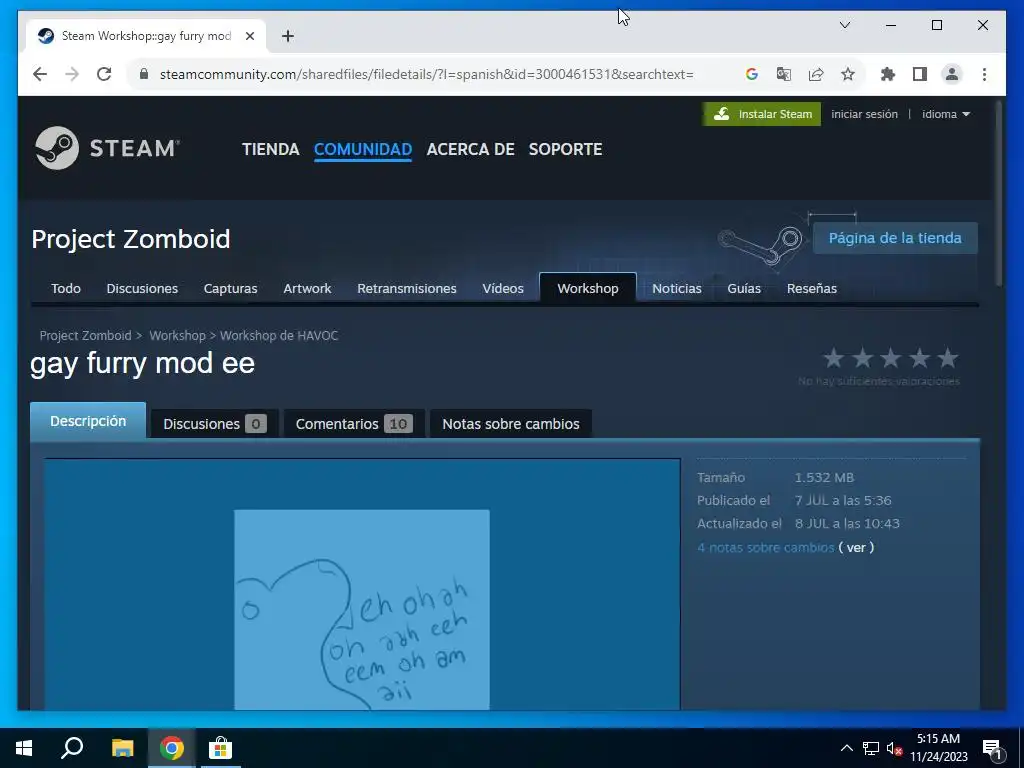Show hidden system tray icons
Viewport: 1024px width, 768px height.
pos(846,748)
